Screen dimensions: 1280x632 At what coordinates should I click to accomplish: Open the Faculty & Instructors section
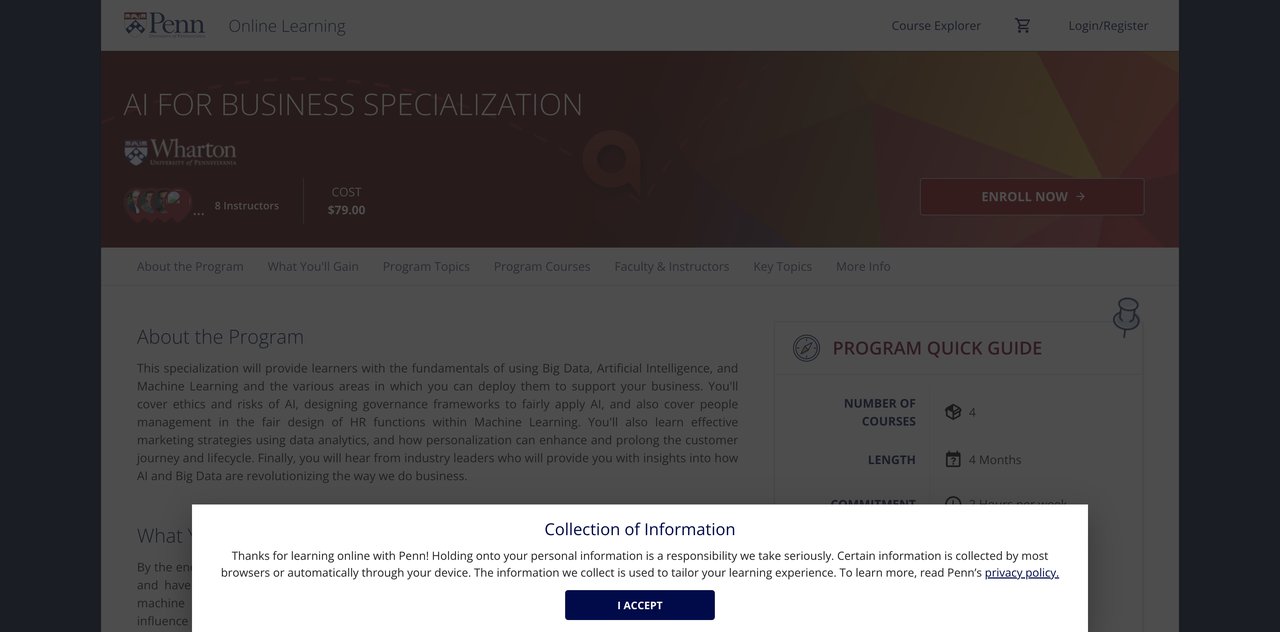(671, 266)
